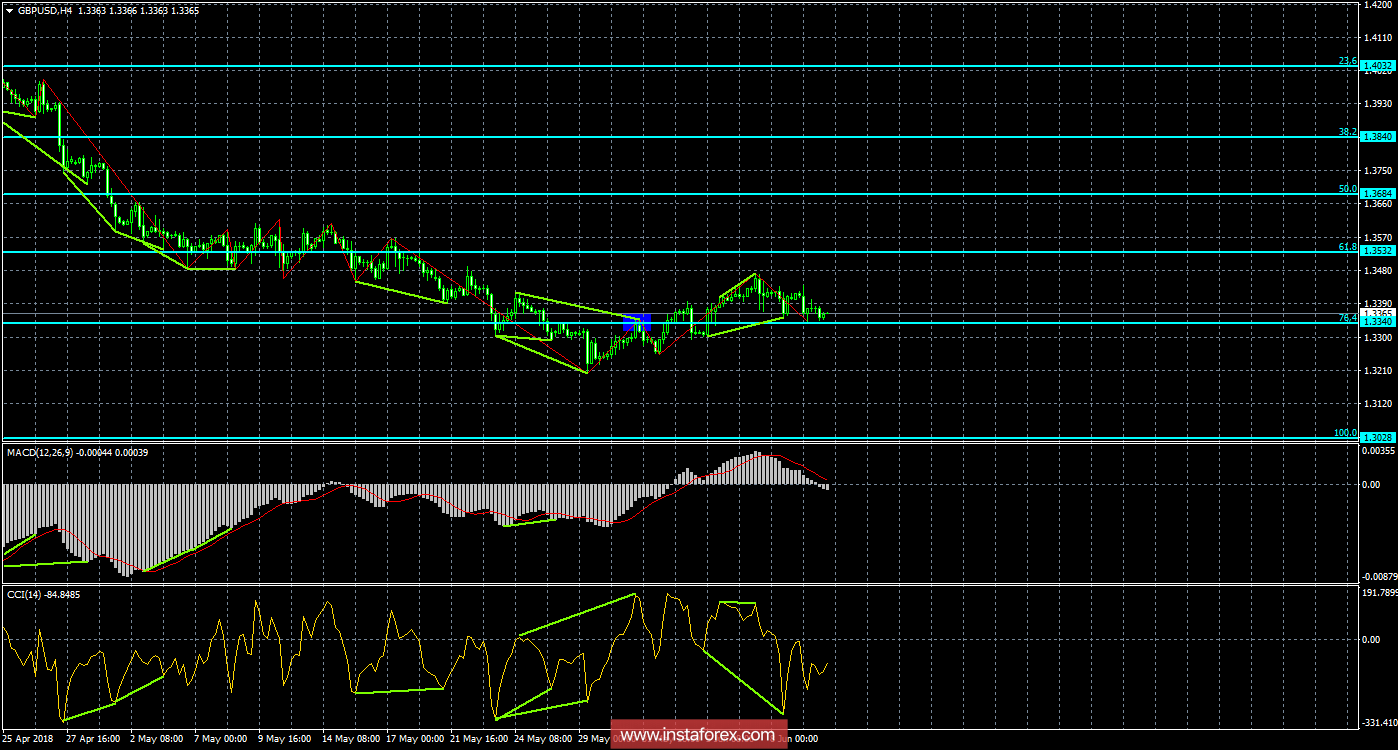Screen dimensions: 1398x750
Task: Click the 1.3750 price scale value
Action: pos(1380,170)
